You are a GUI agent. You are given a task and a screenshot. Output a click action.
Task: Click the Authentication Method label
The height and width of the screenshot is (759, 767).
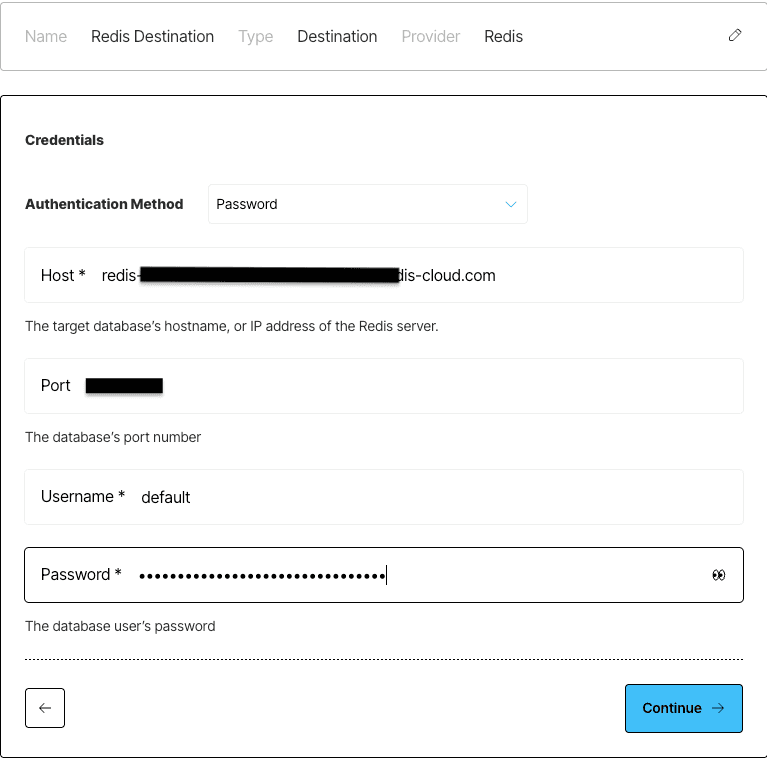pos(104,204)
